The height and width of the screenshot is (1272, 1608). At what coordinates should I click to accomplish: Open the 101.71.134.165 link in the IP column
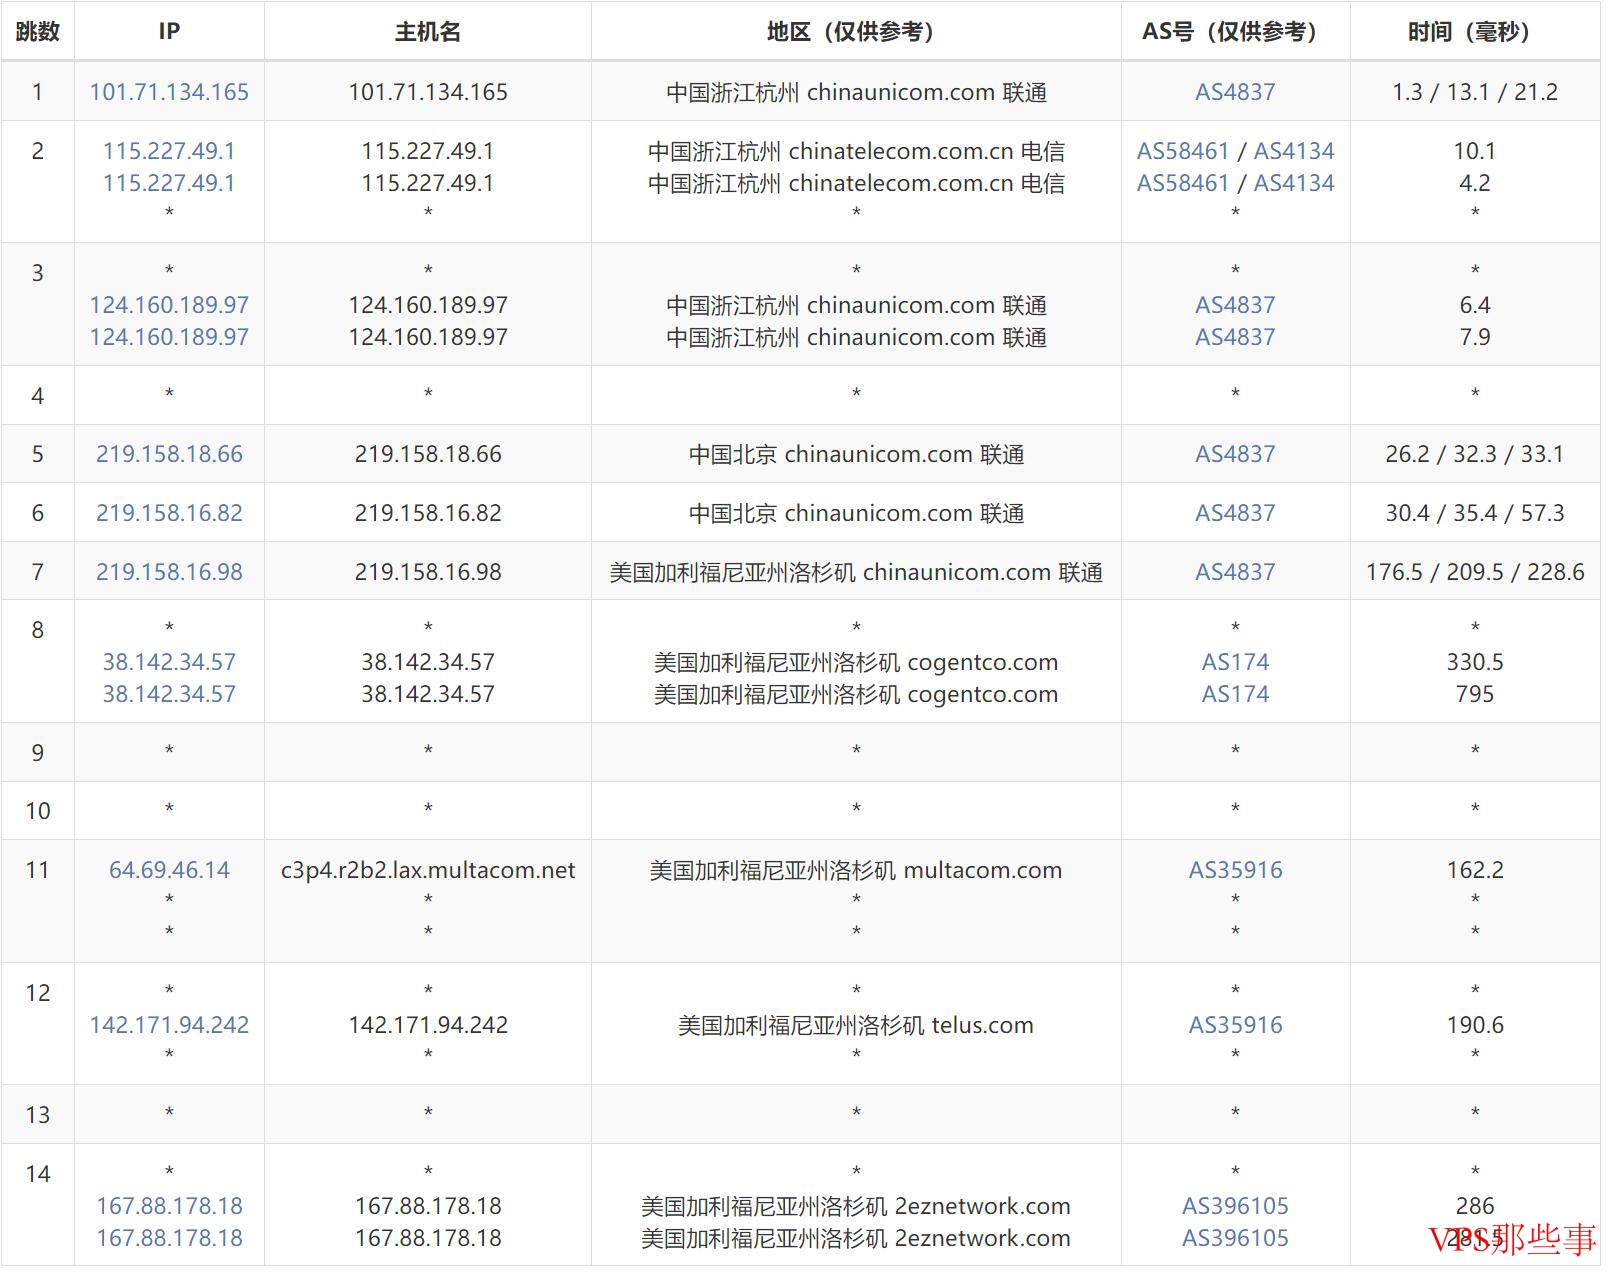(x=169, y=92)
